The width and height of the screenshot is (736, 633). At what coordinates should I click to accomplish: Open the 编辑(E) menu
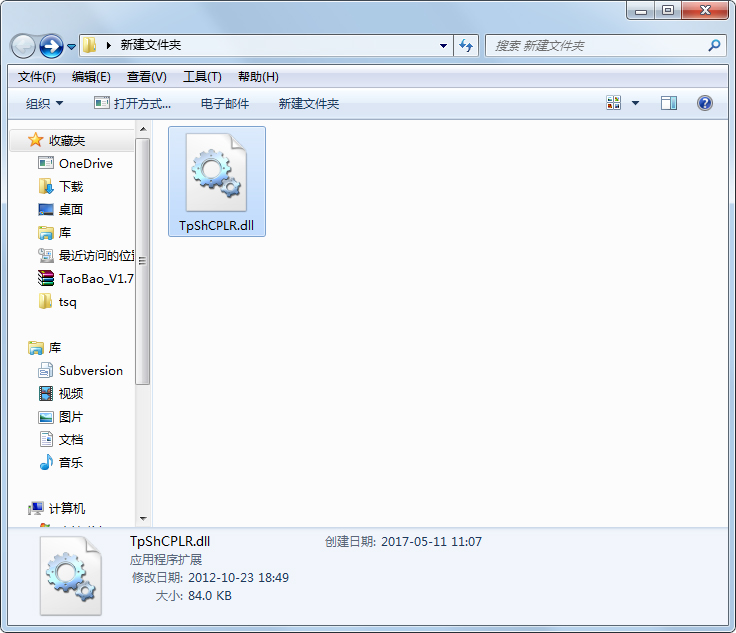[91, 76]
